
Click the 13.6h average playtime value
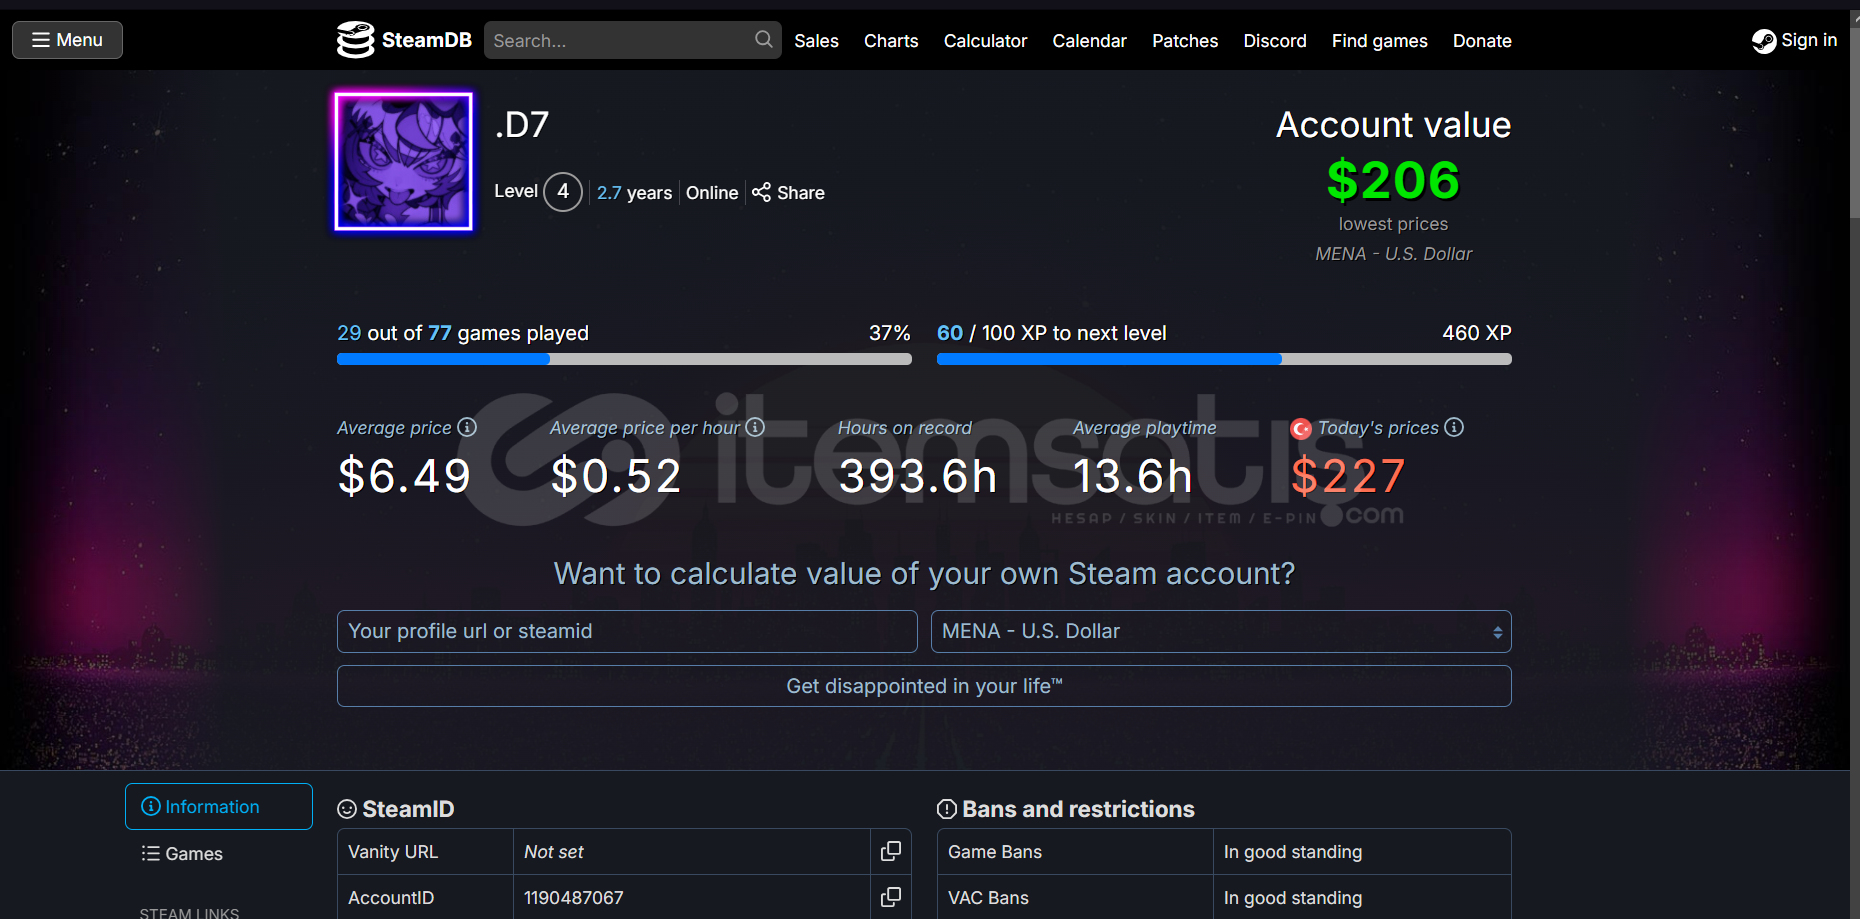(1133, 476)
